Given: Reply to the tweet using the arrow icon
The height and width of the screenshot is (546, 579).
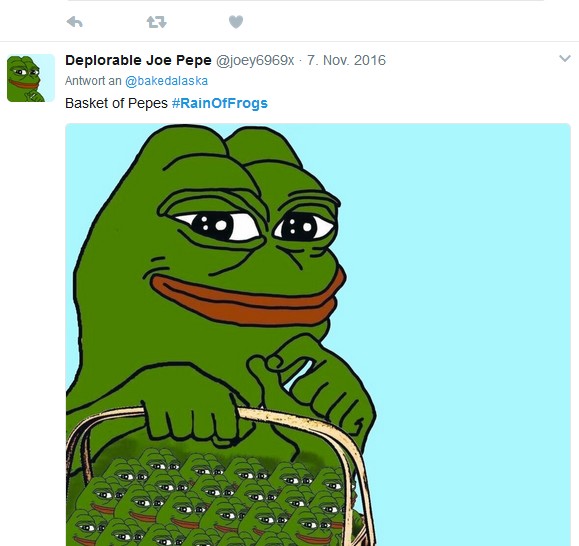Looking at the screenshot, I should coord(75,22).
